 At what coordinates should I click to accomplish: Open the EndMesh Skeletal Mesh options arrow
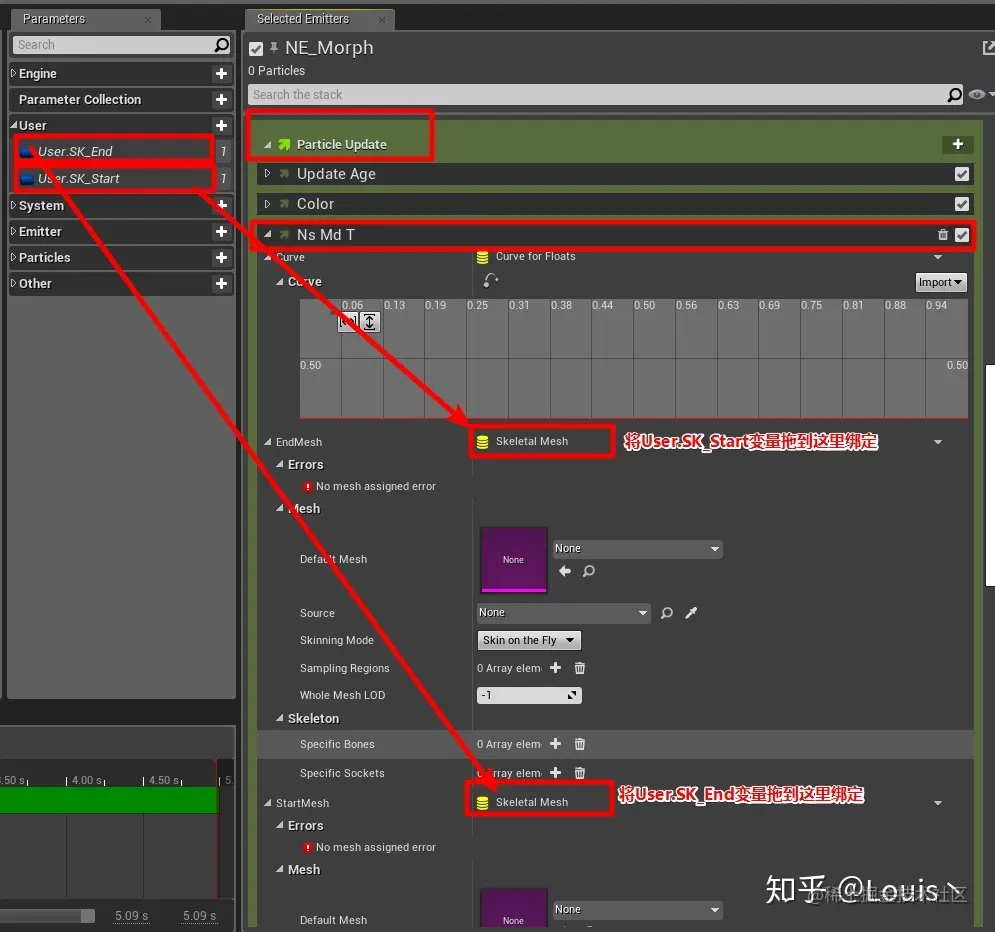[x=938, y=442]
